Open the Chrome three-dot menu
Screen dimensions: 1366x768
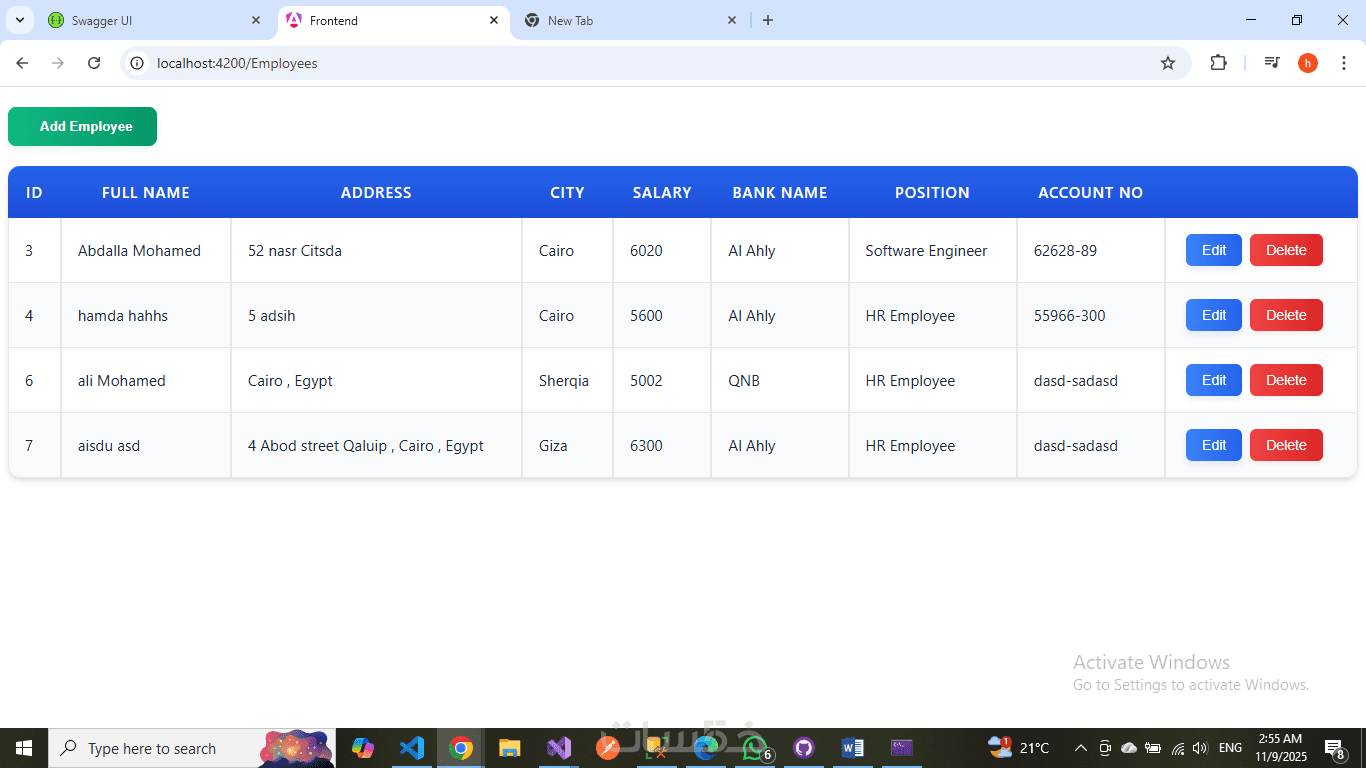pyautogui.click(x=1344, y=63)
